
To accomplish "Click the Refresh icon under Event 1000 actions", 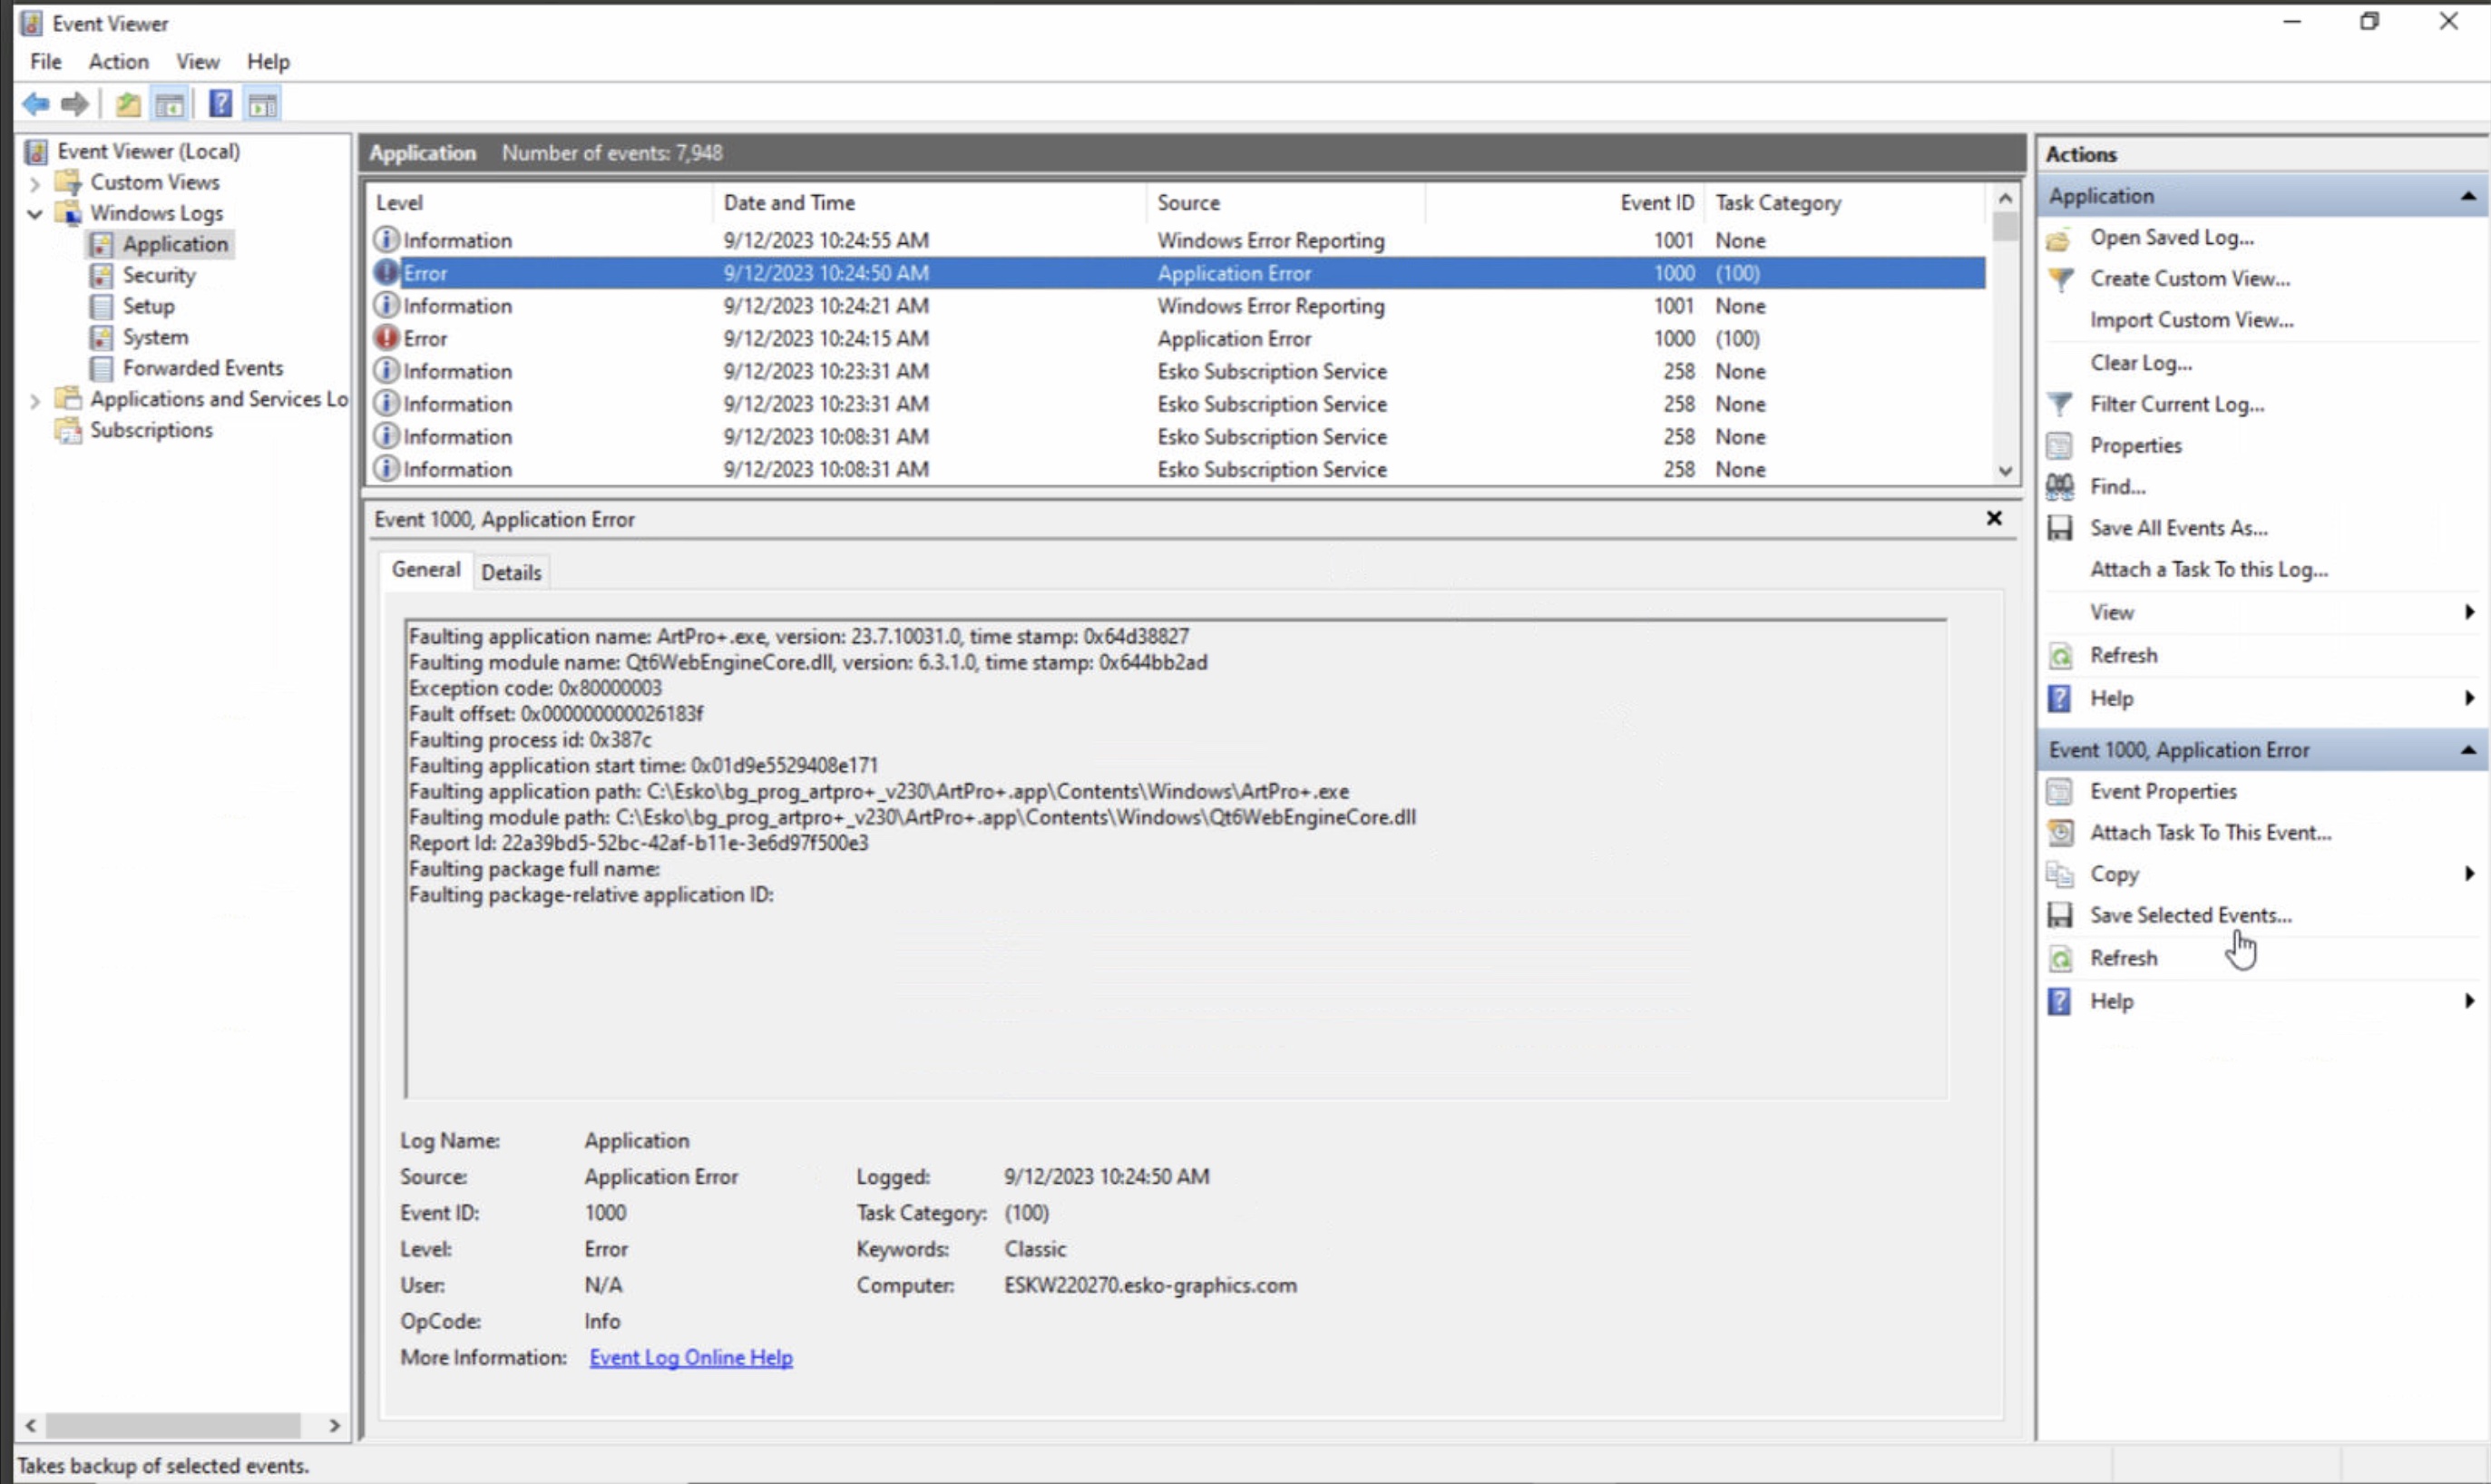I will pyautogui.click(x=2060, y=957).
